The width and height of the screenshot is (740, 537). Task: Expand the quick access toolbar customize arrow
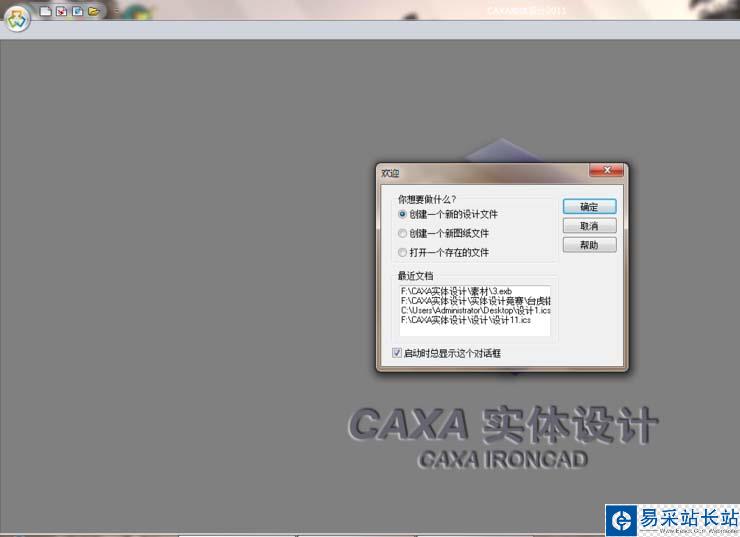[116, 11]
